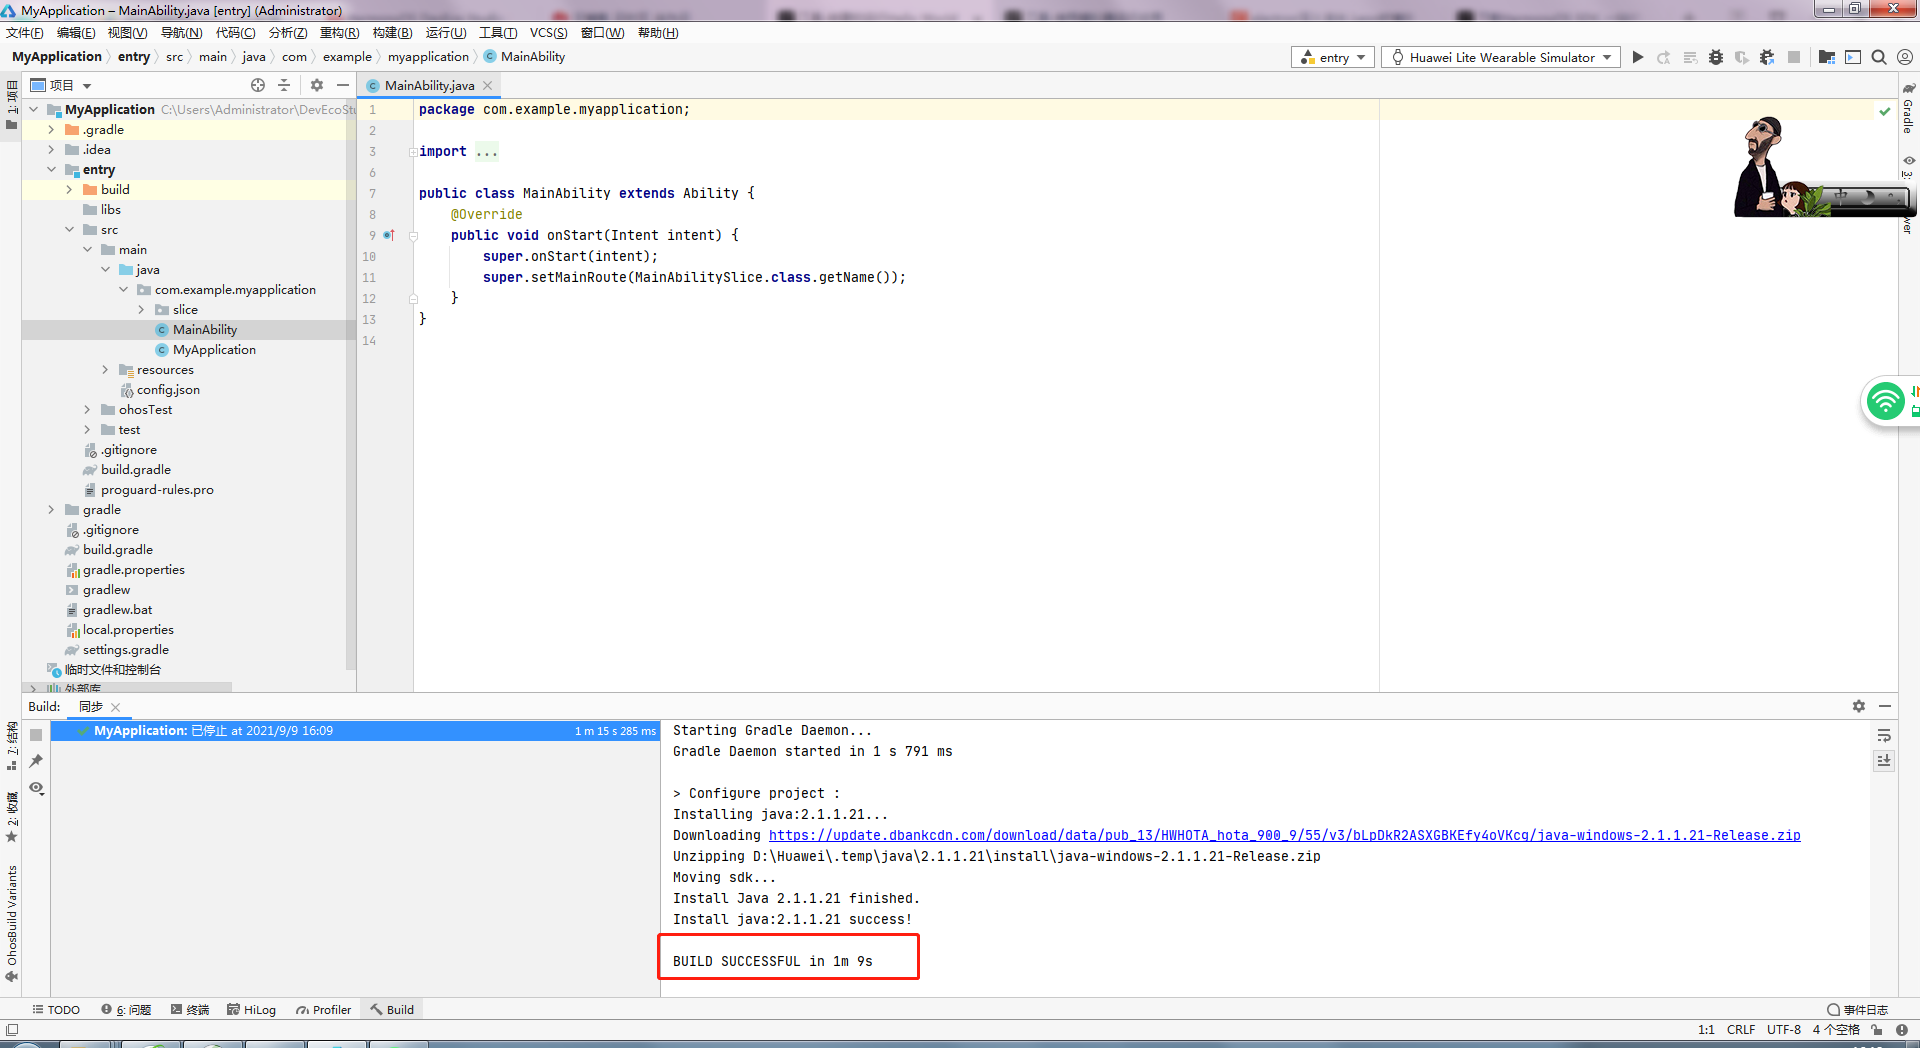Run the app with the play icon

[1638, 57]
